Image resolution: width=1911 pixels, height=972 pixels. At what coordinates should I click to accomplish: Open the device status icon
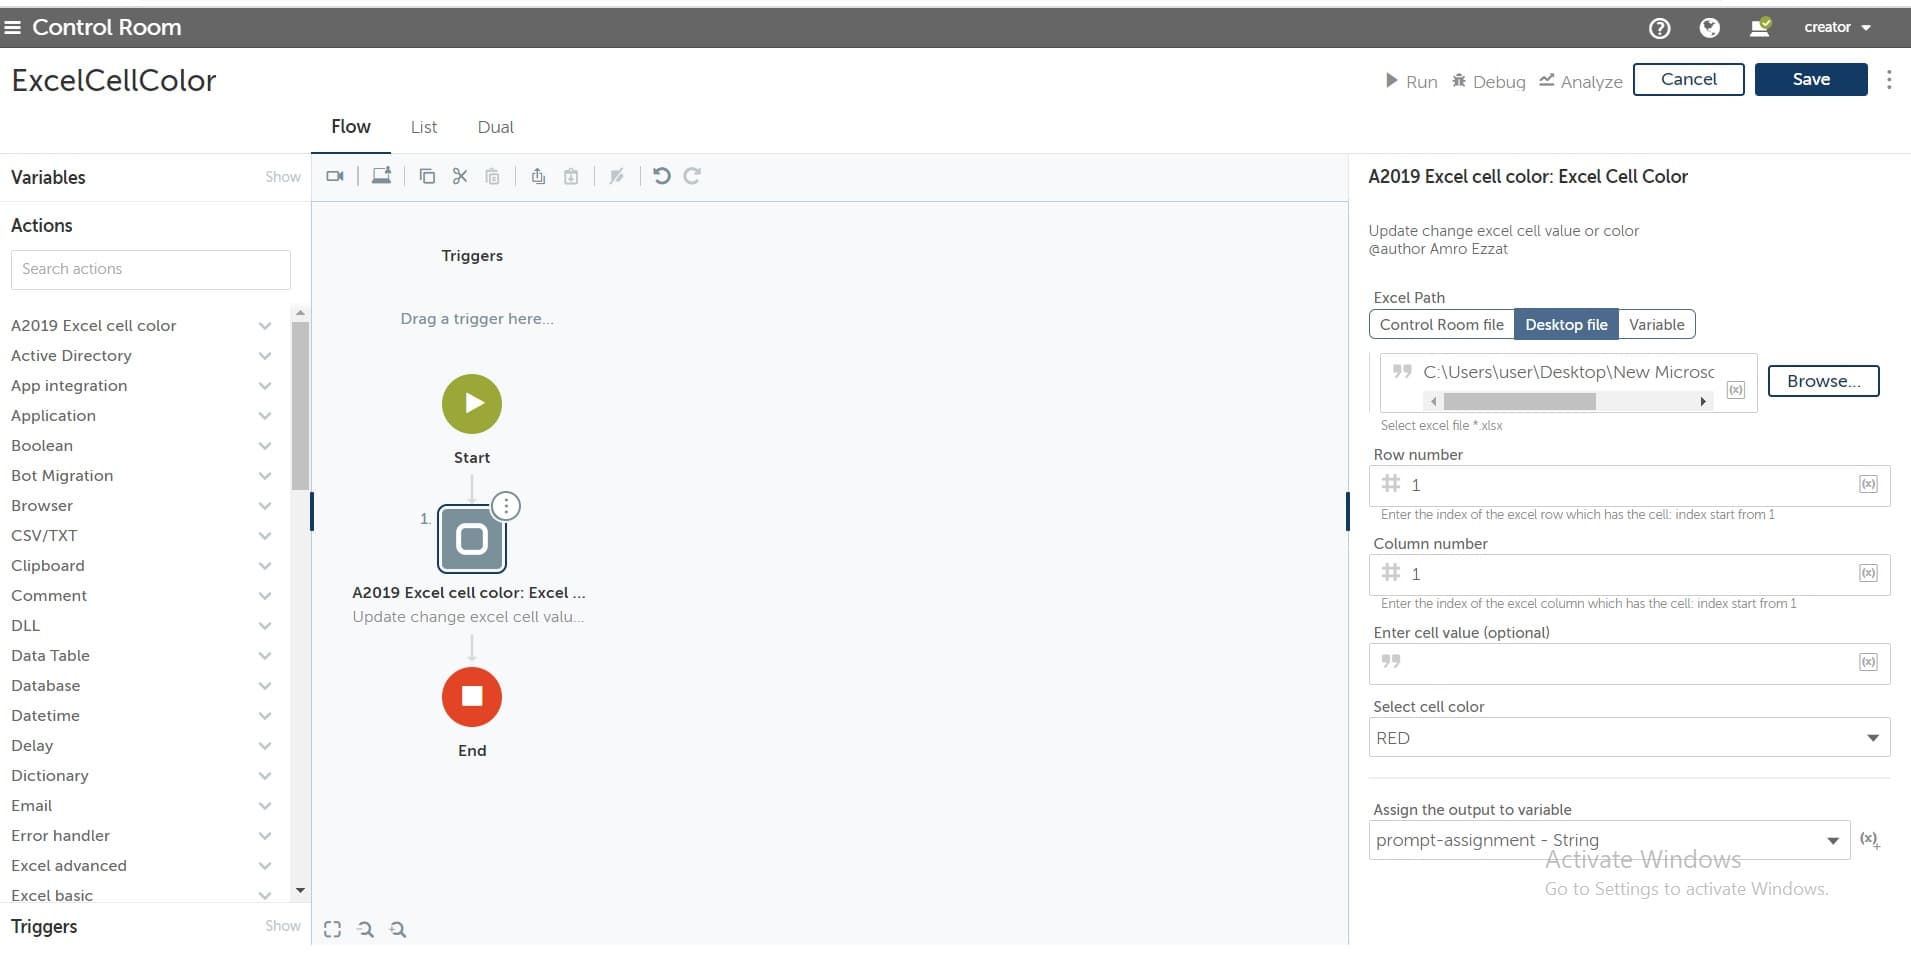[1760, 27]
